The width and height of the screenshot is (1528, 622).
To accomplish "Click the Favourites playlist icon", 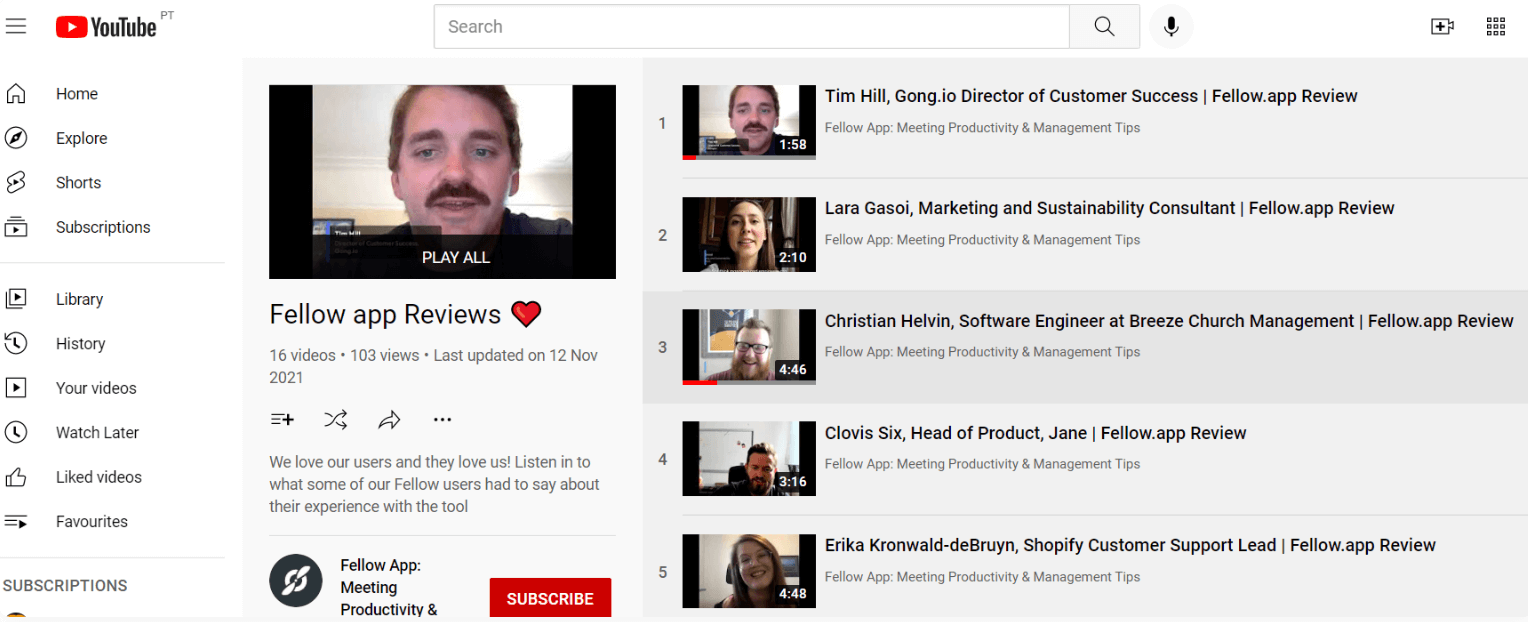I will tap(16, 522).
